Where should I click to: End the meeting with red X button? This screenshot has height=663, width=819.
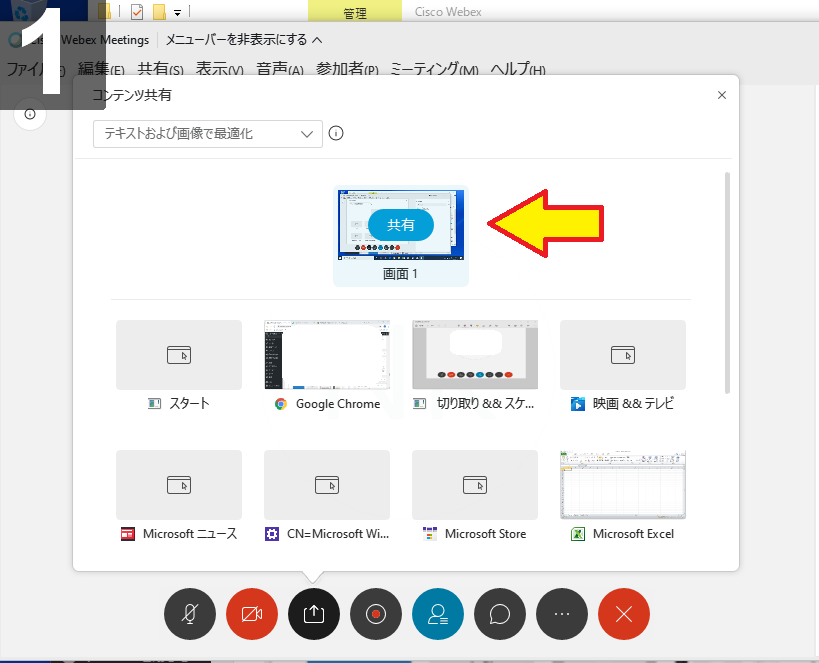pyautogui.click(x=624, y=614)
